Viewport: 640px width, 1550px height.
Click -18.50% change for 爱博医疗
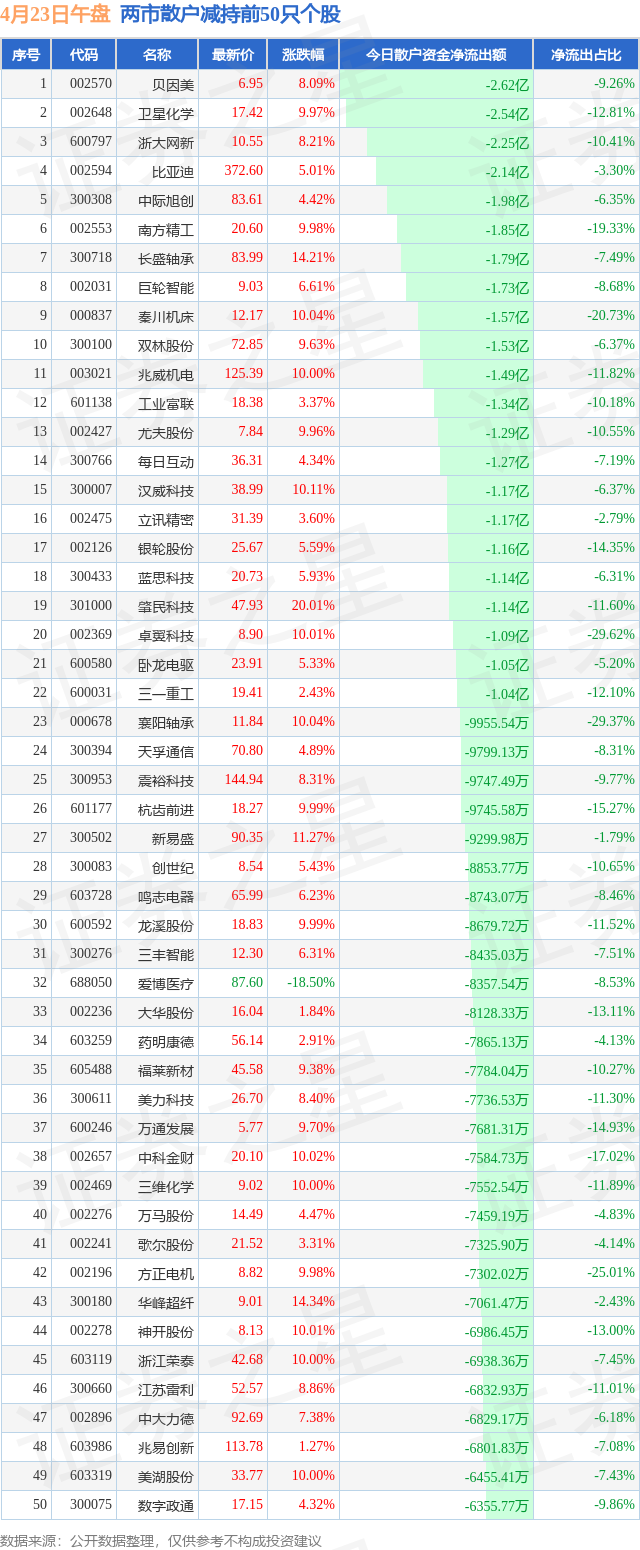click(x=311, y=983)
